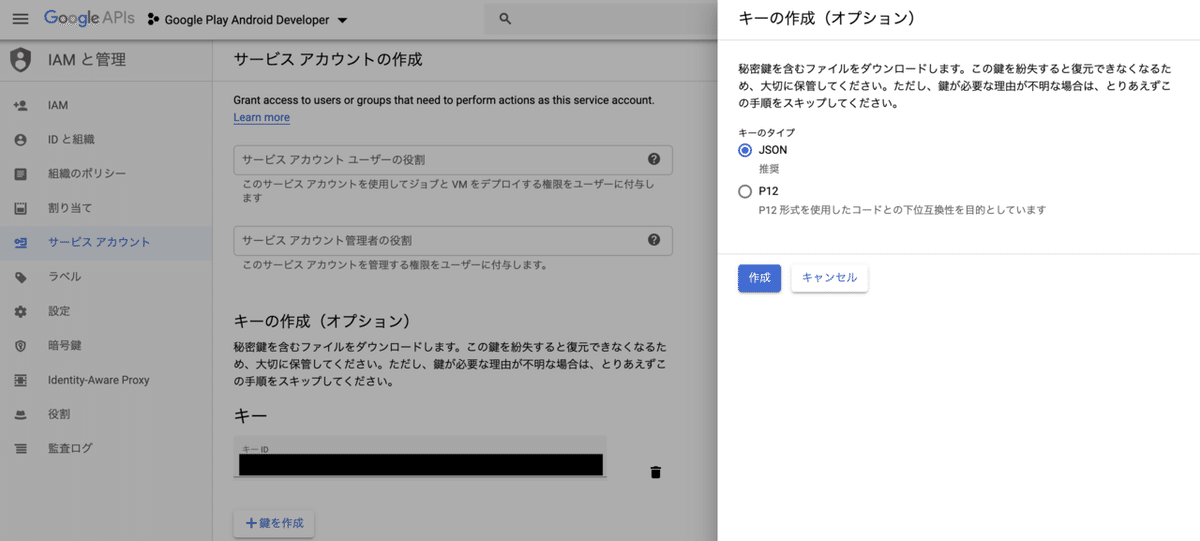Click the Identity-Aware Proxy icon
1200x541 pixels.
click(x=20, y=380)
